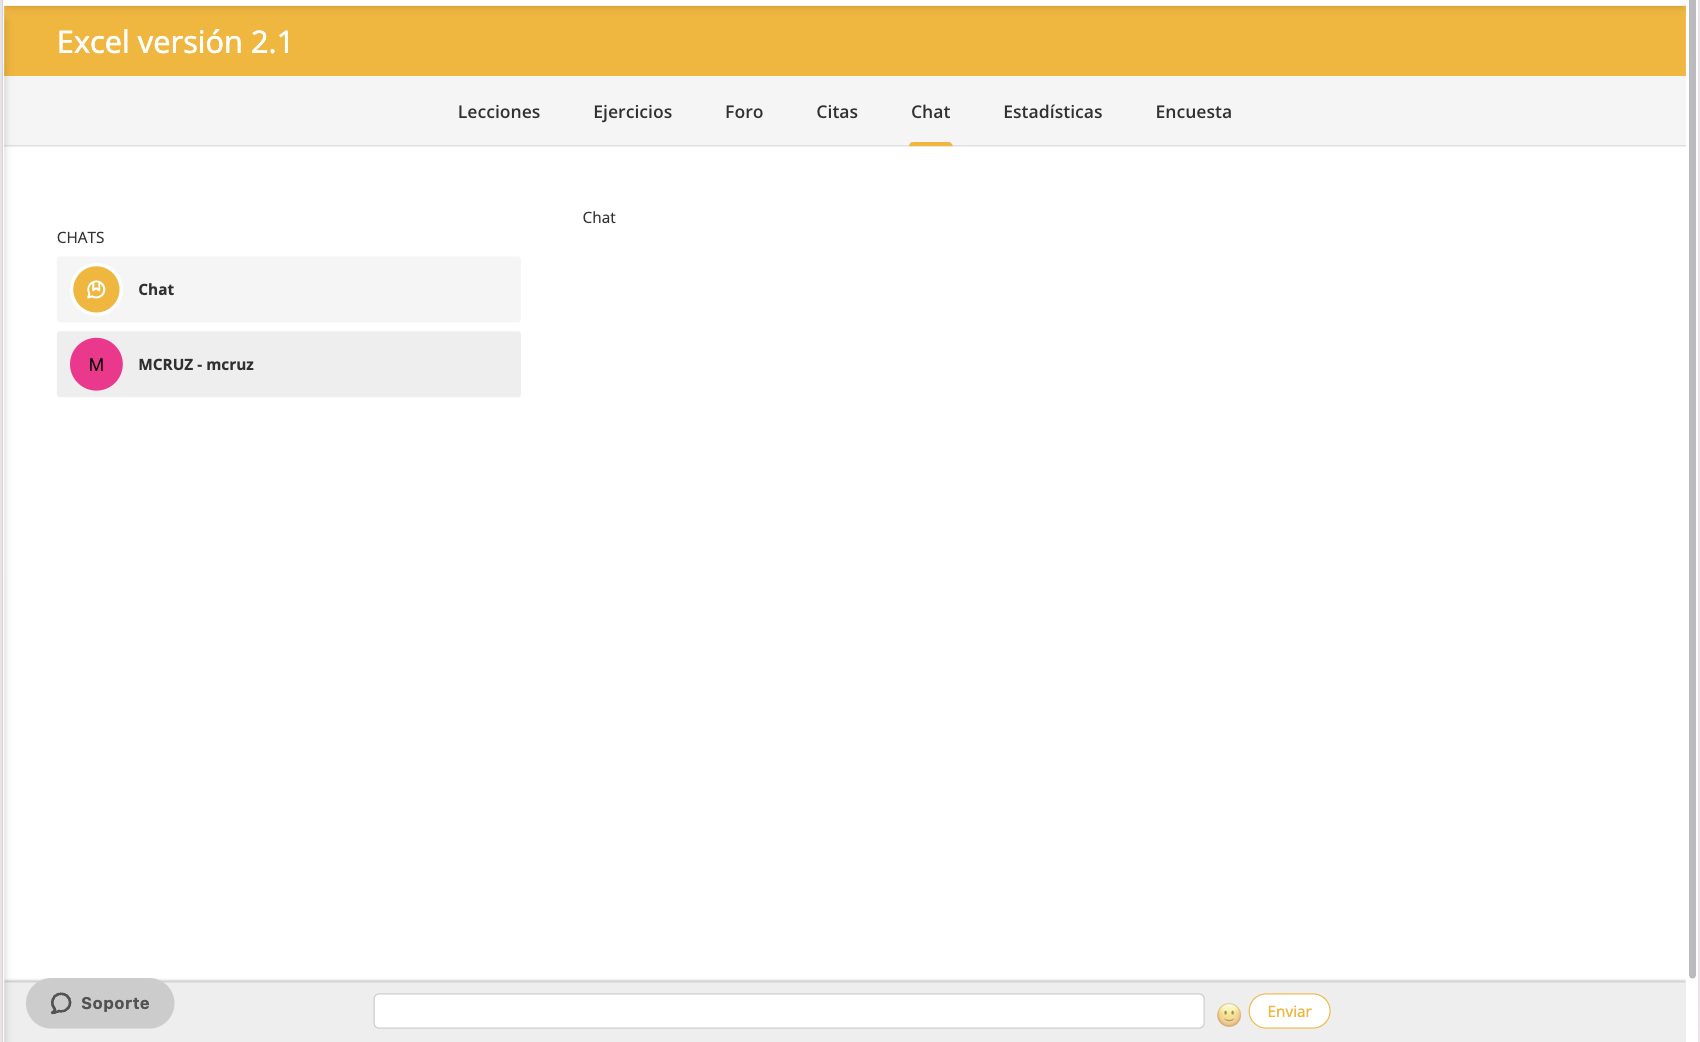Click the bold Chat name in chat list
Viewport: 1700px width, 1042px height.
(x=156, y=289)
